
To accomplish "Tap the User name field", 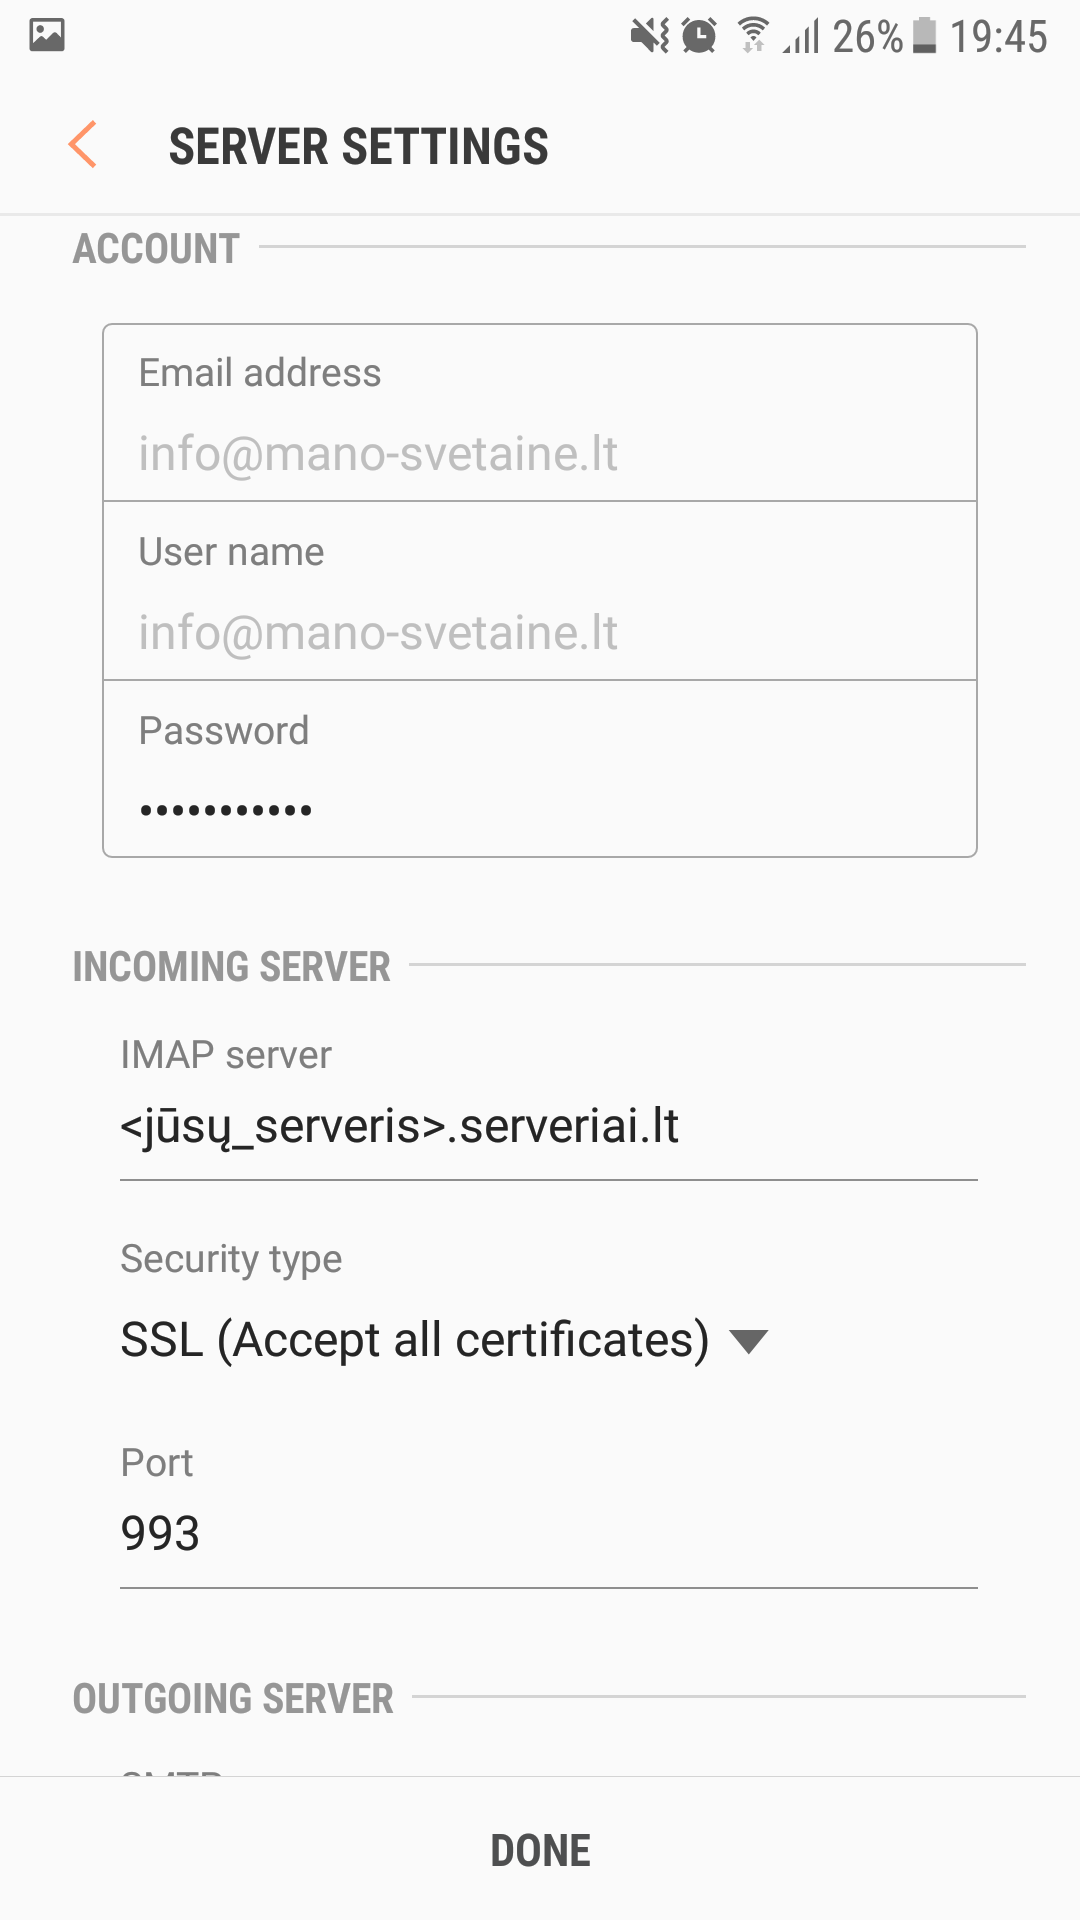I will coord(540,632).
